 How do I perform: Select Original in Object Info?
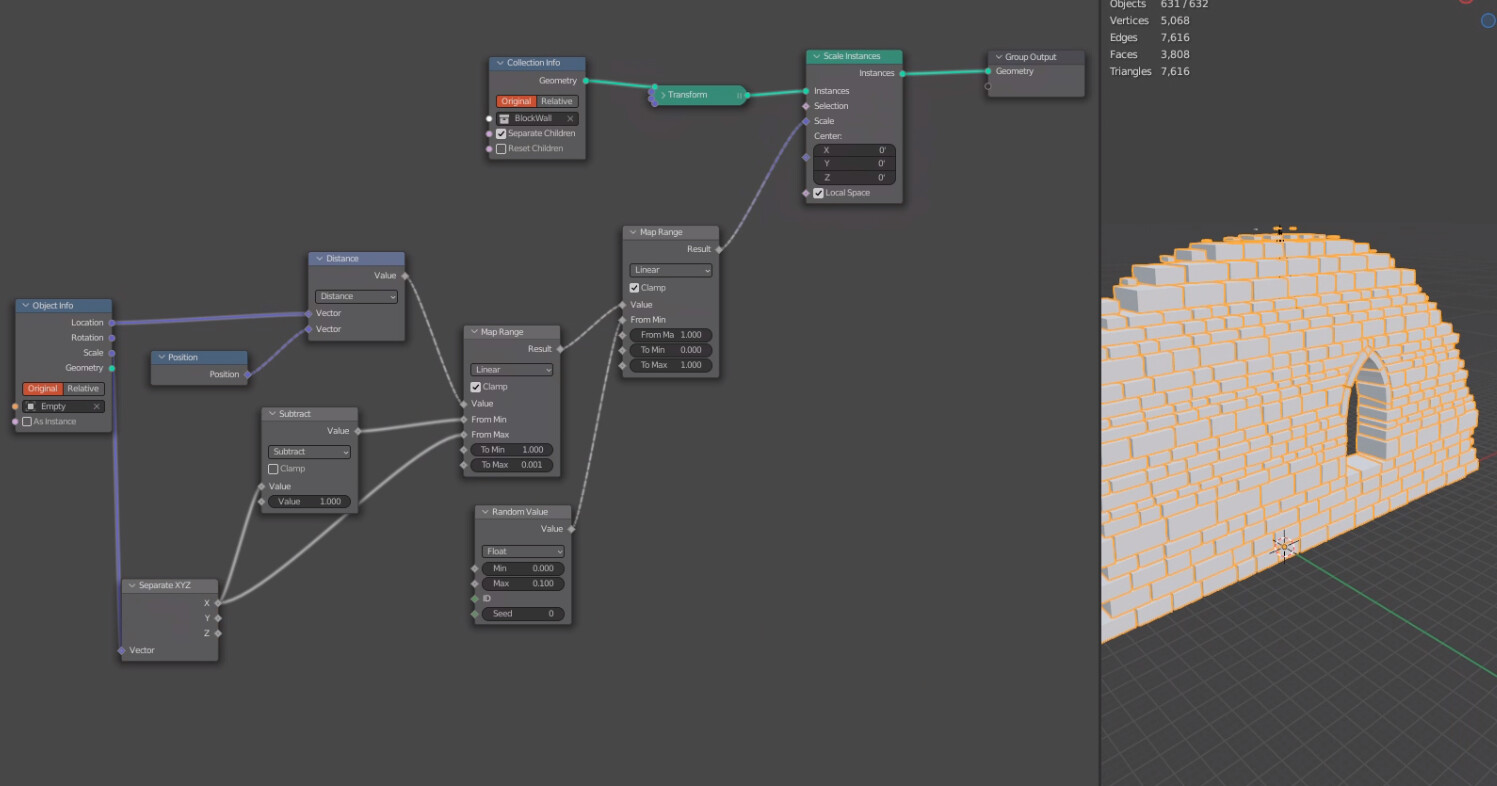43,389
